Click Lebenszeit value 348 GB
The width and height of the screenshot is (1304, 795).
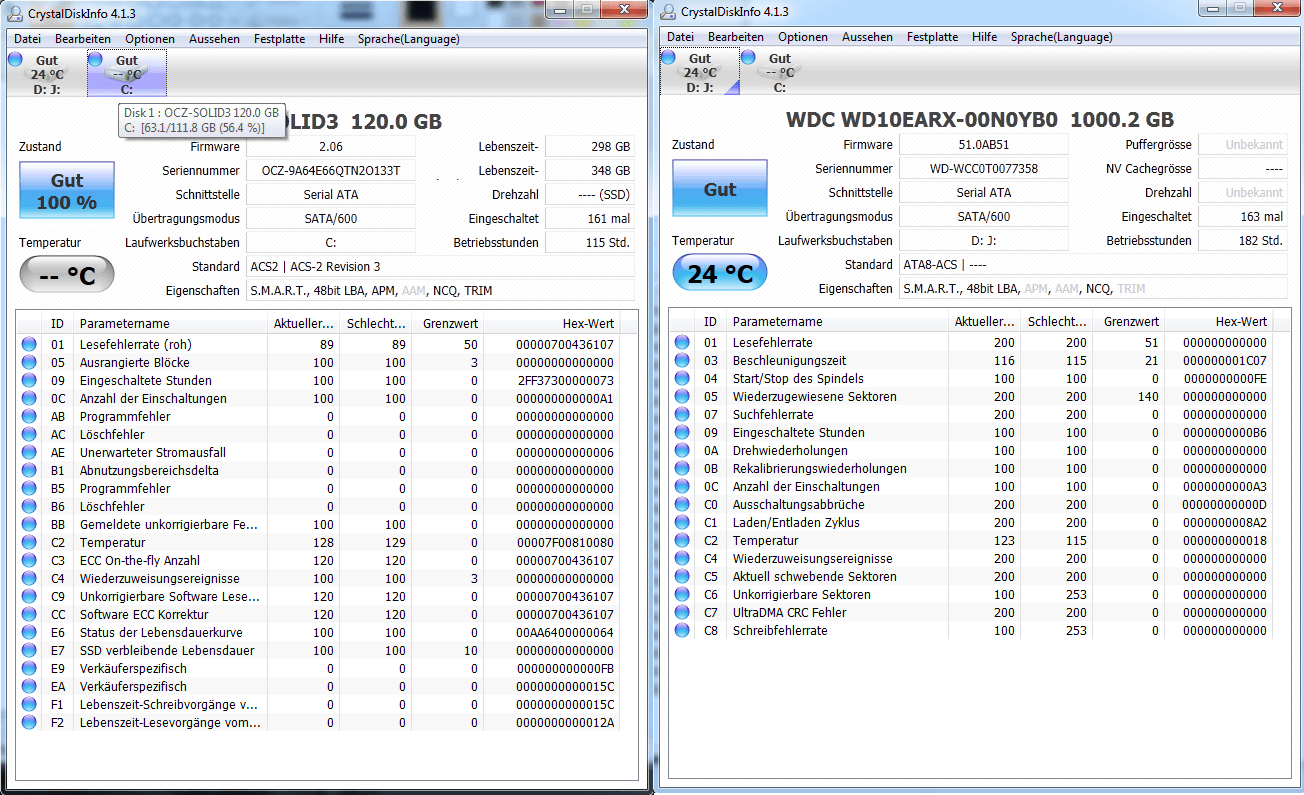tap(590, 171)
